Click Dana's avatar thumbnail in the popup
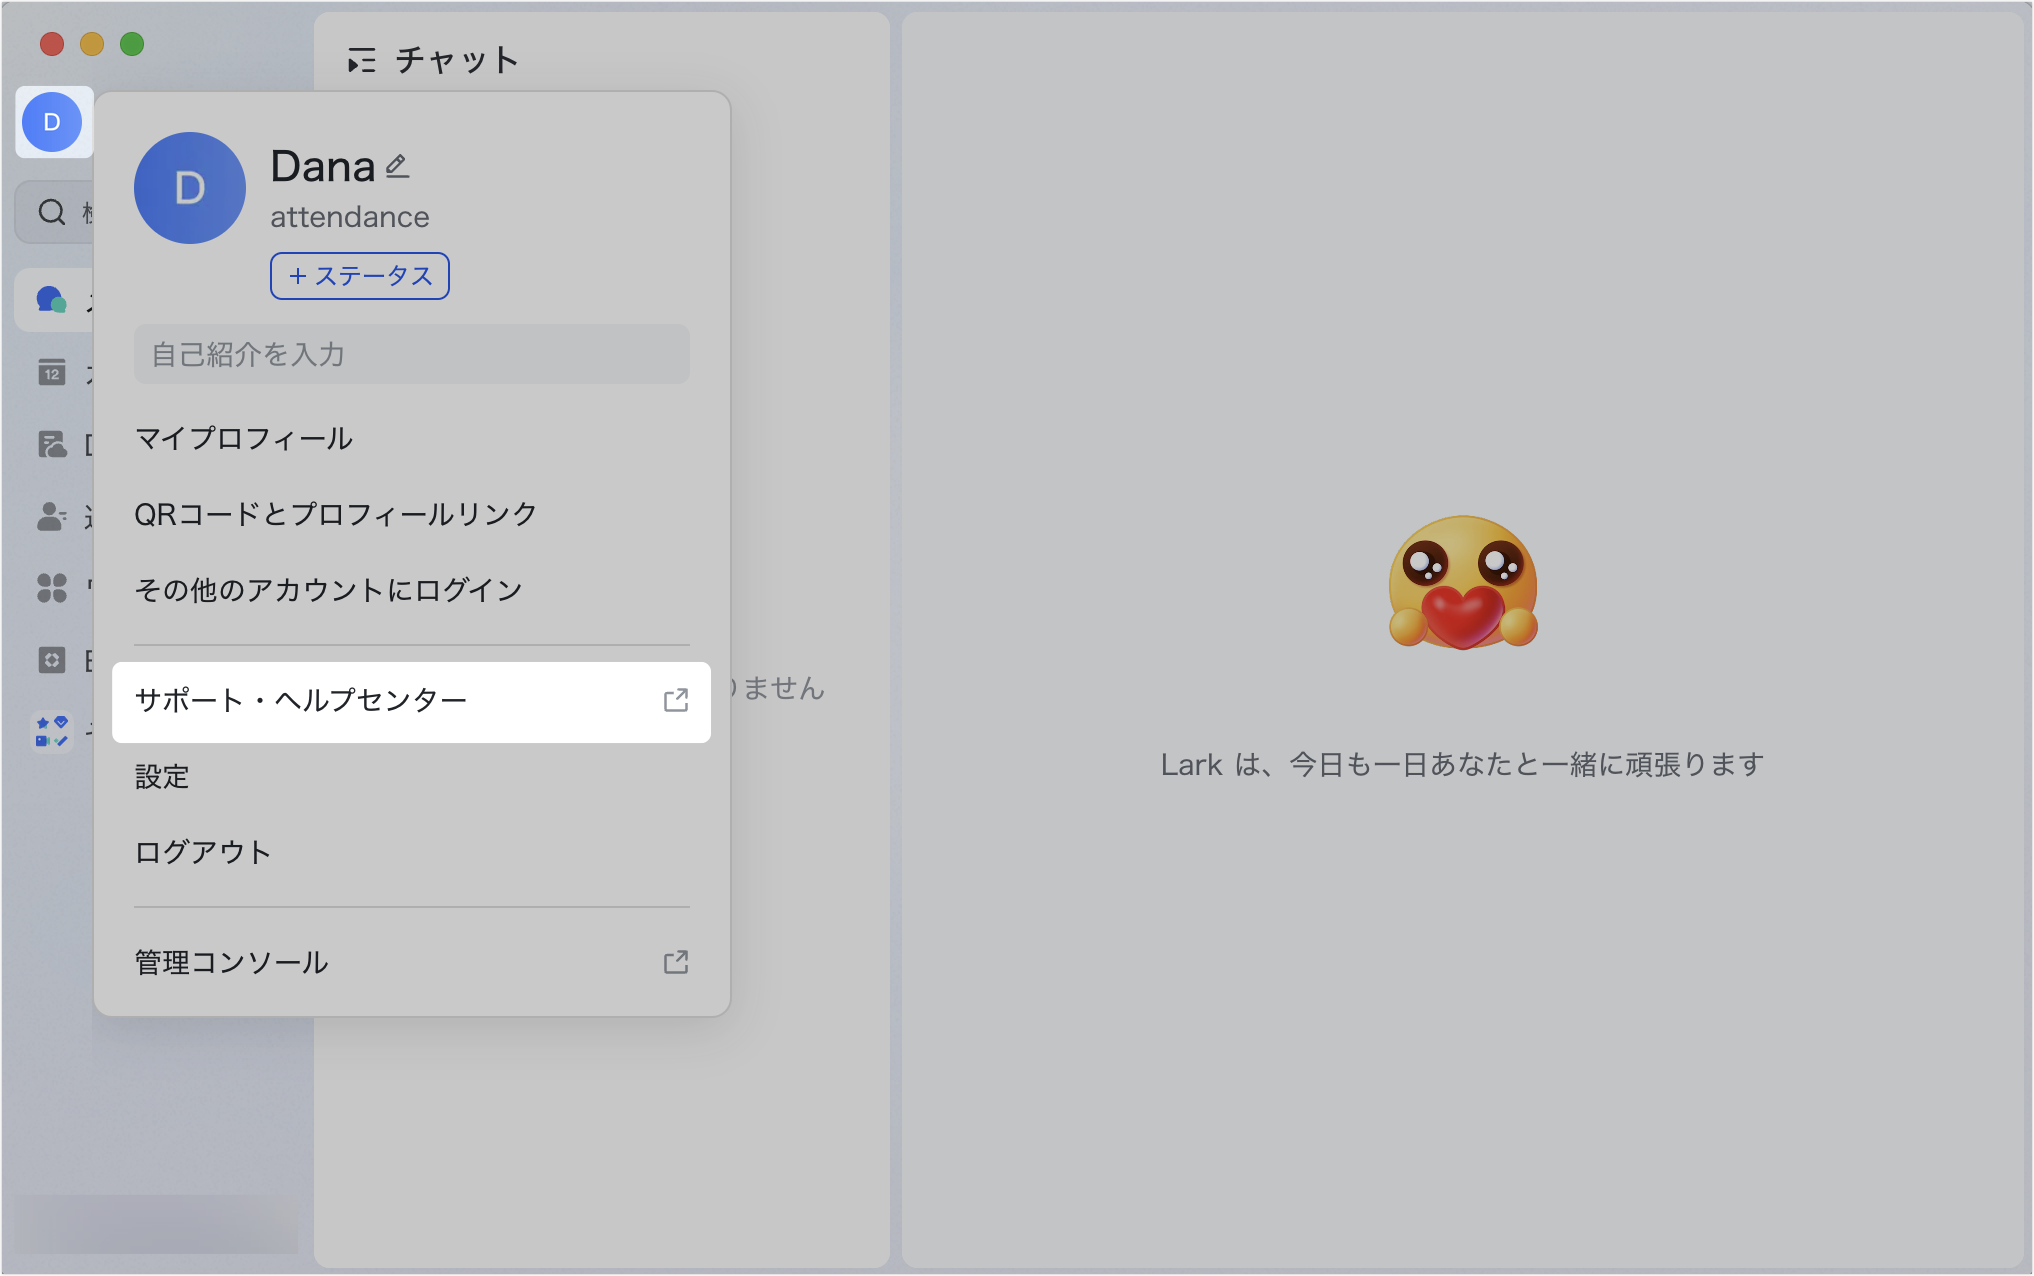The height and width of the screenshot is (1276, 2034). (x=189, y=187)
